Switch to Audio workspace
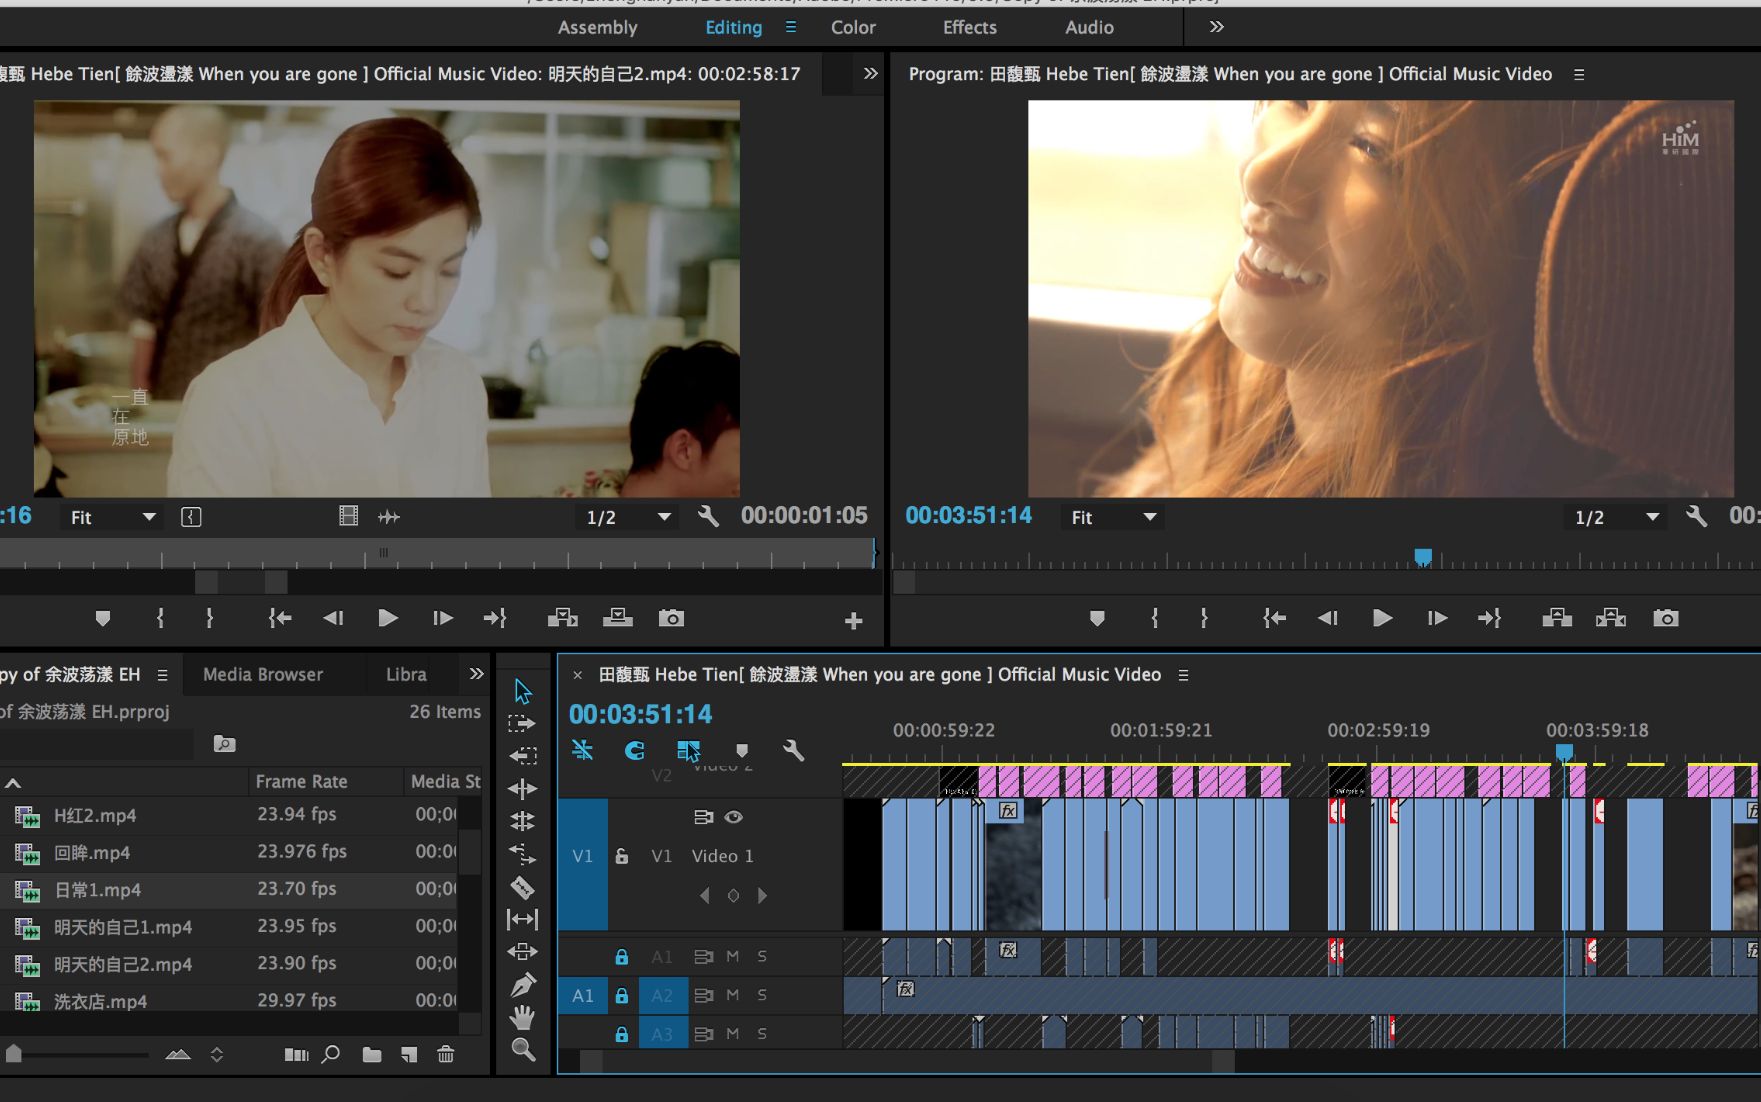1761x1102 pixels. point(1089,27)
